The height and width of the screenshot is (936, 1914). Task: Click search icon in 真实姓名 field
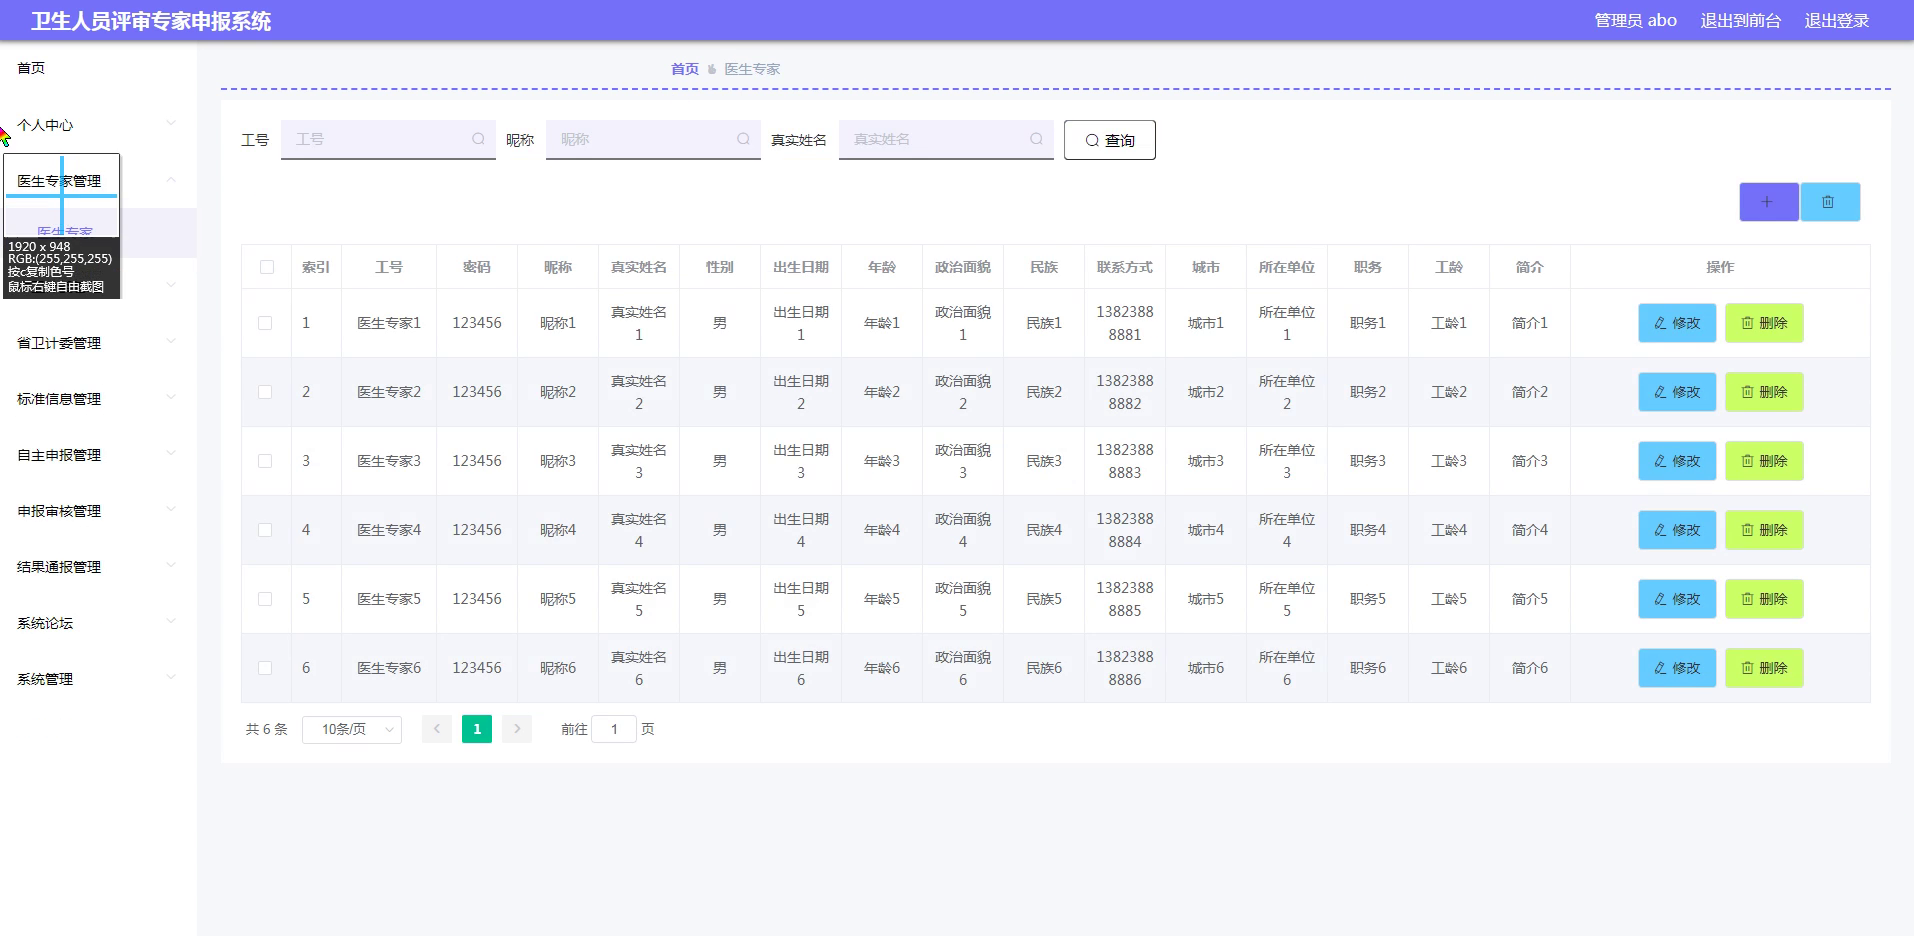click(1036, 139)
